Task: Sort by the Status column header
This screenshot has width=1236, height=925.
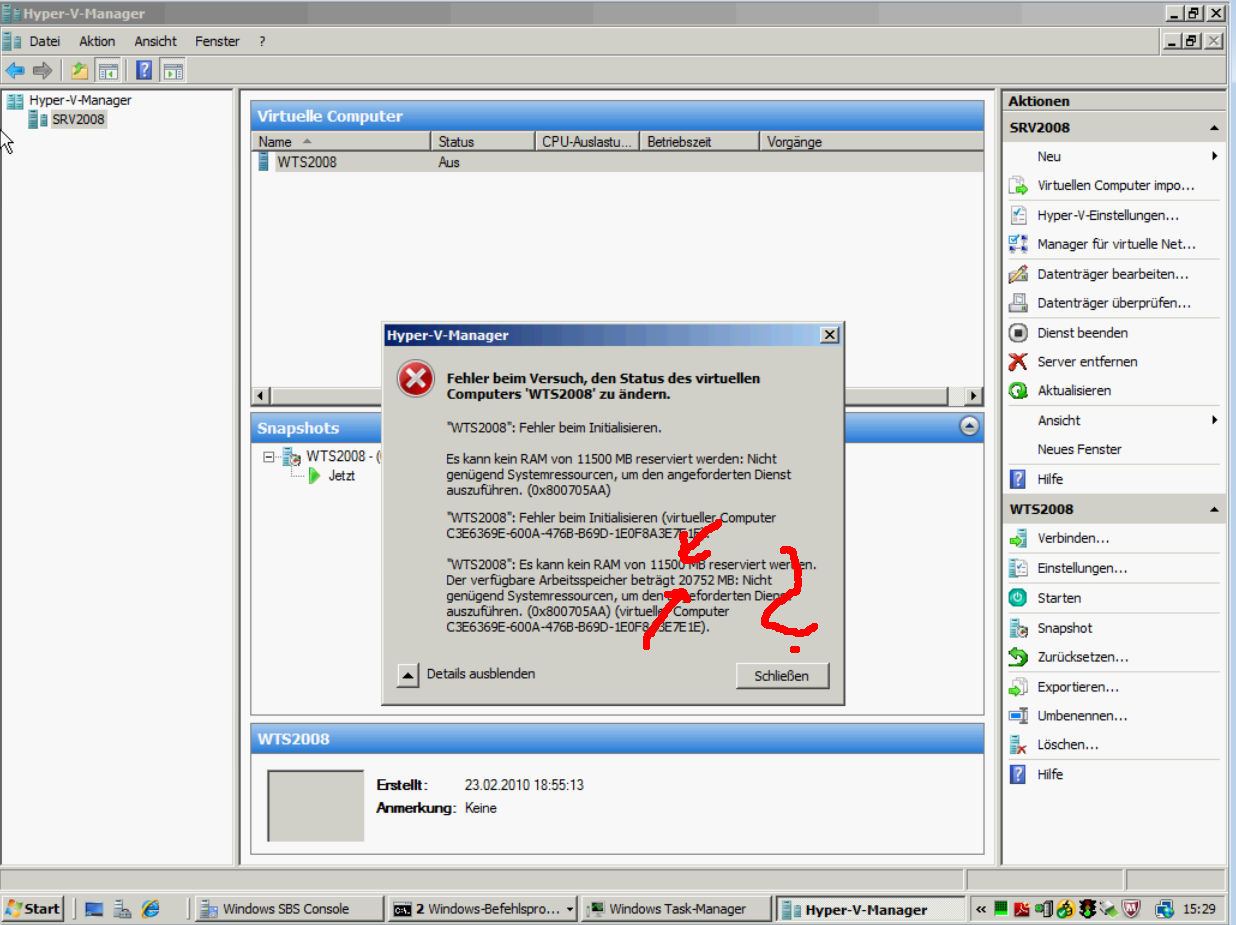Action: (482, 142)
